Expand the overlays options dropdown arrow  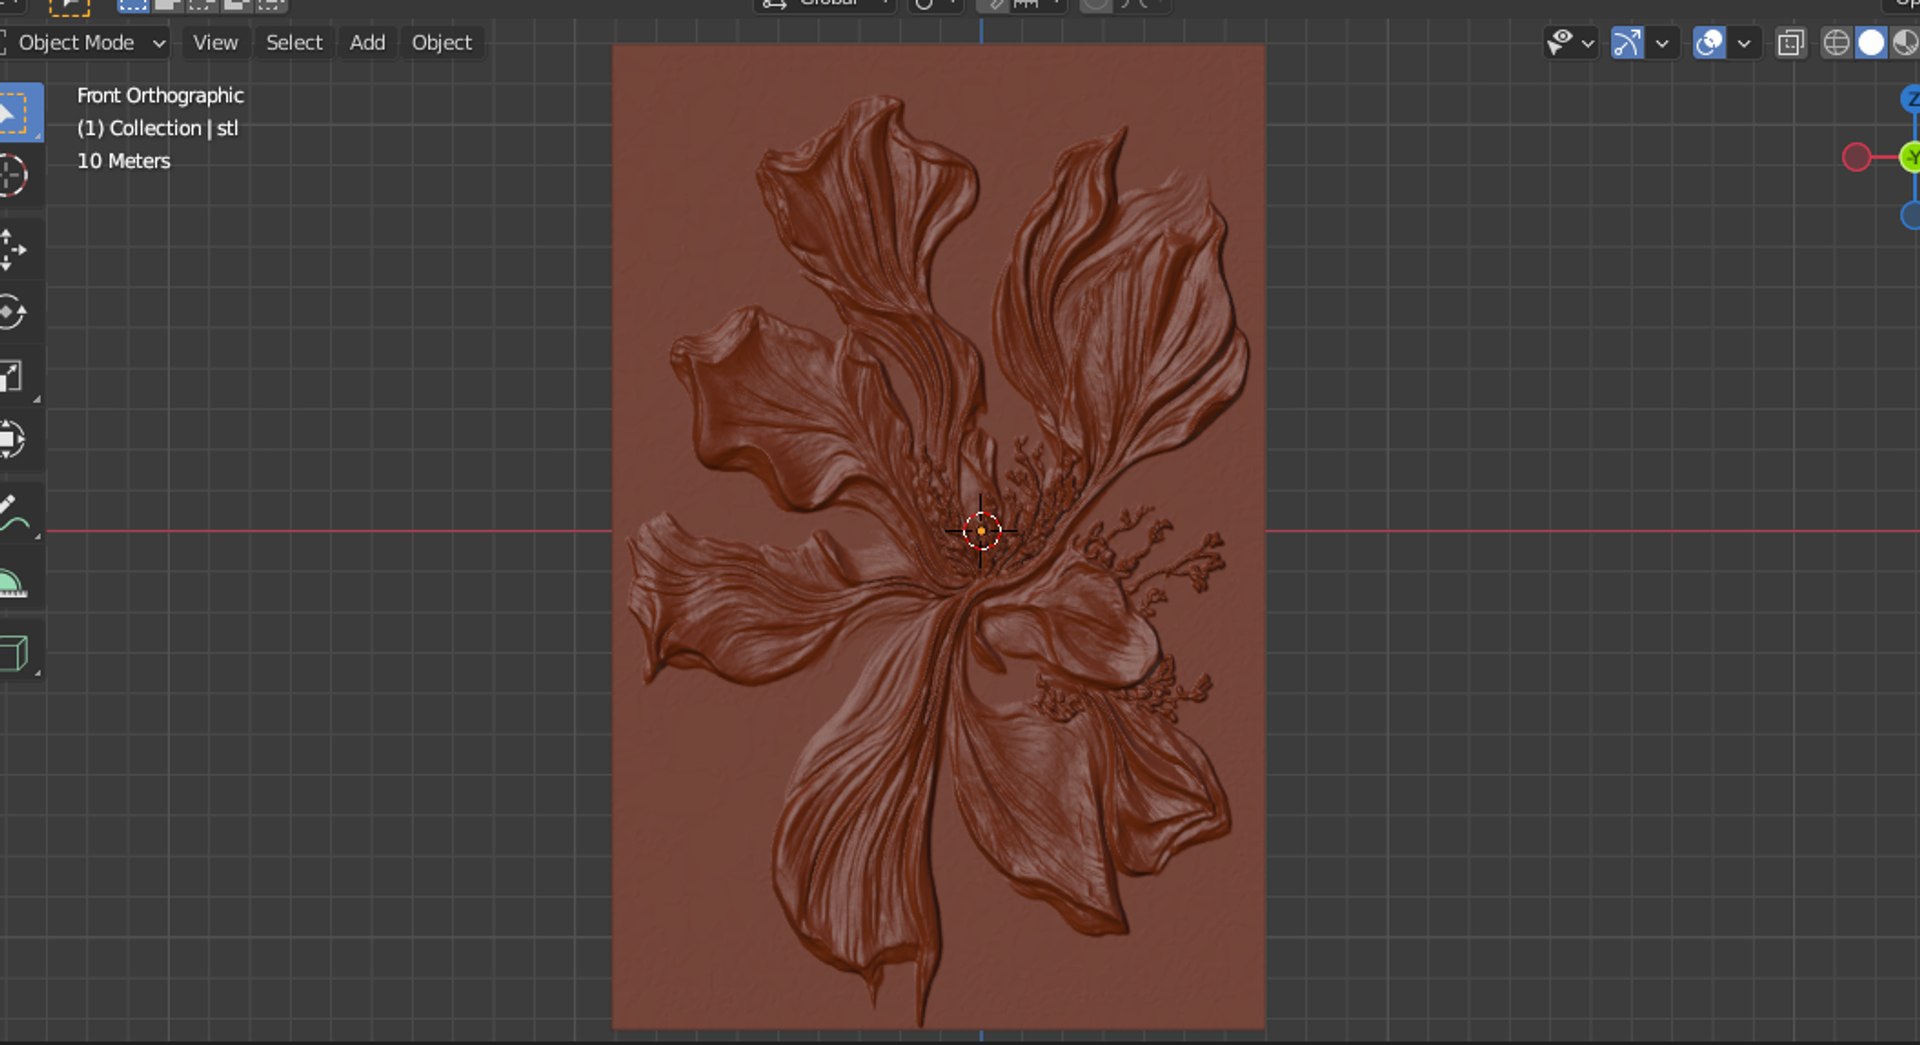click(1744, 43)
